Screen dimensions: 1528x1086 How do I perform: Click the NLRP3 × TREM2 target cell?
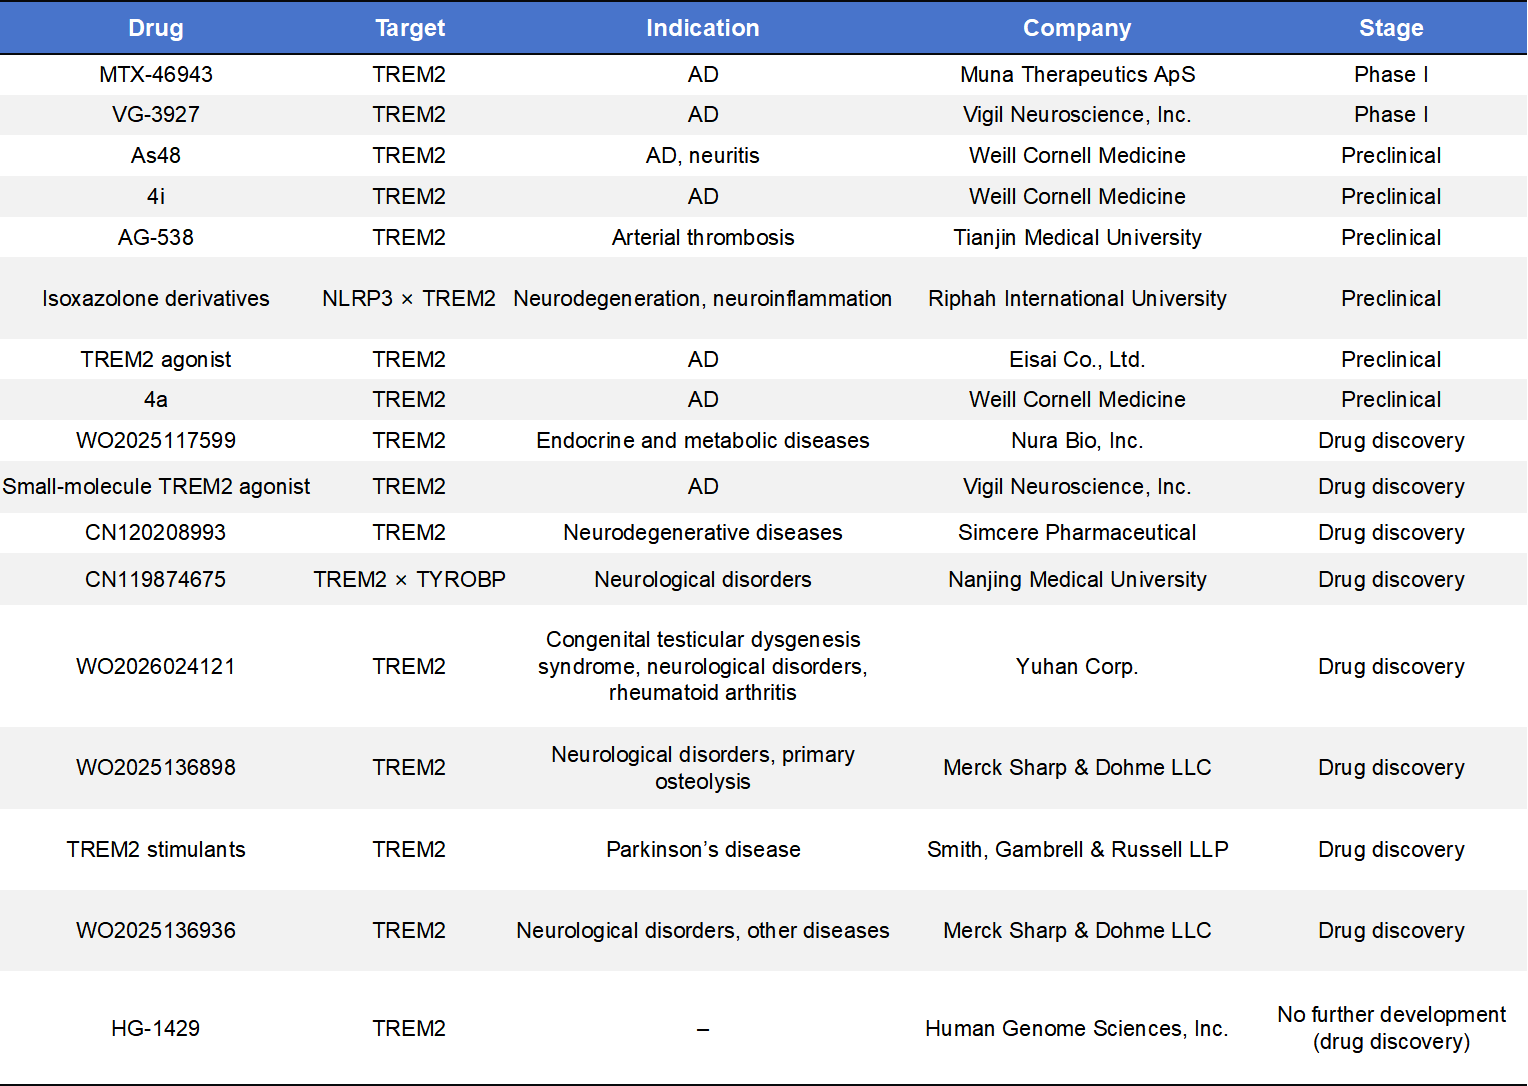click(408, 299)
